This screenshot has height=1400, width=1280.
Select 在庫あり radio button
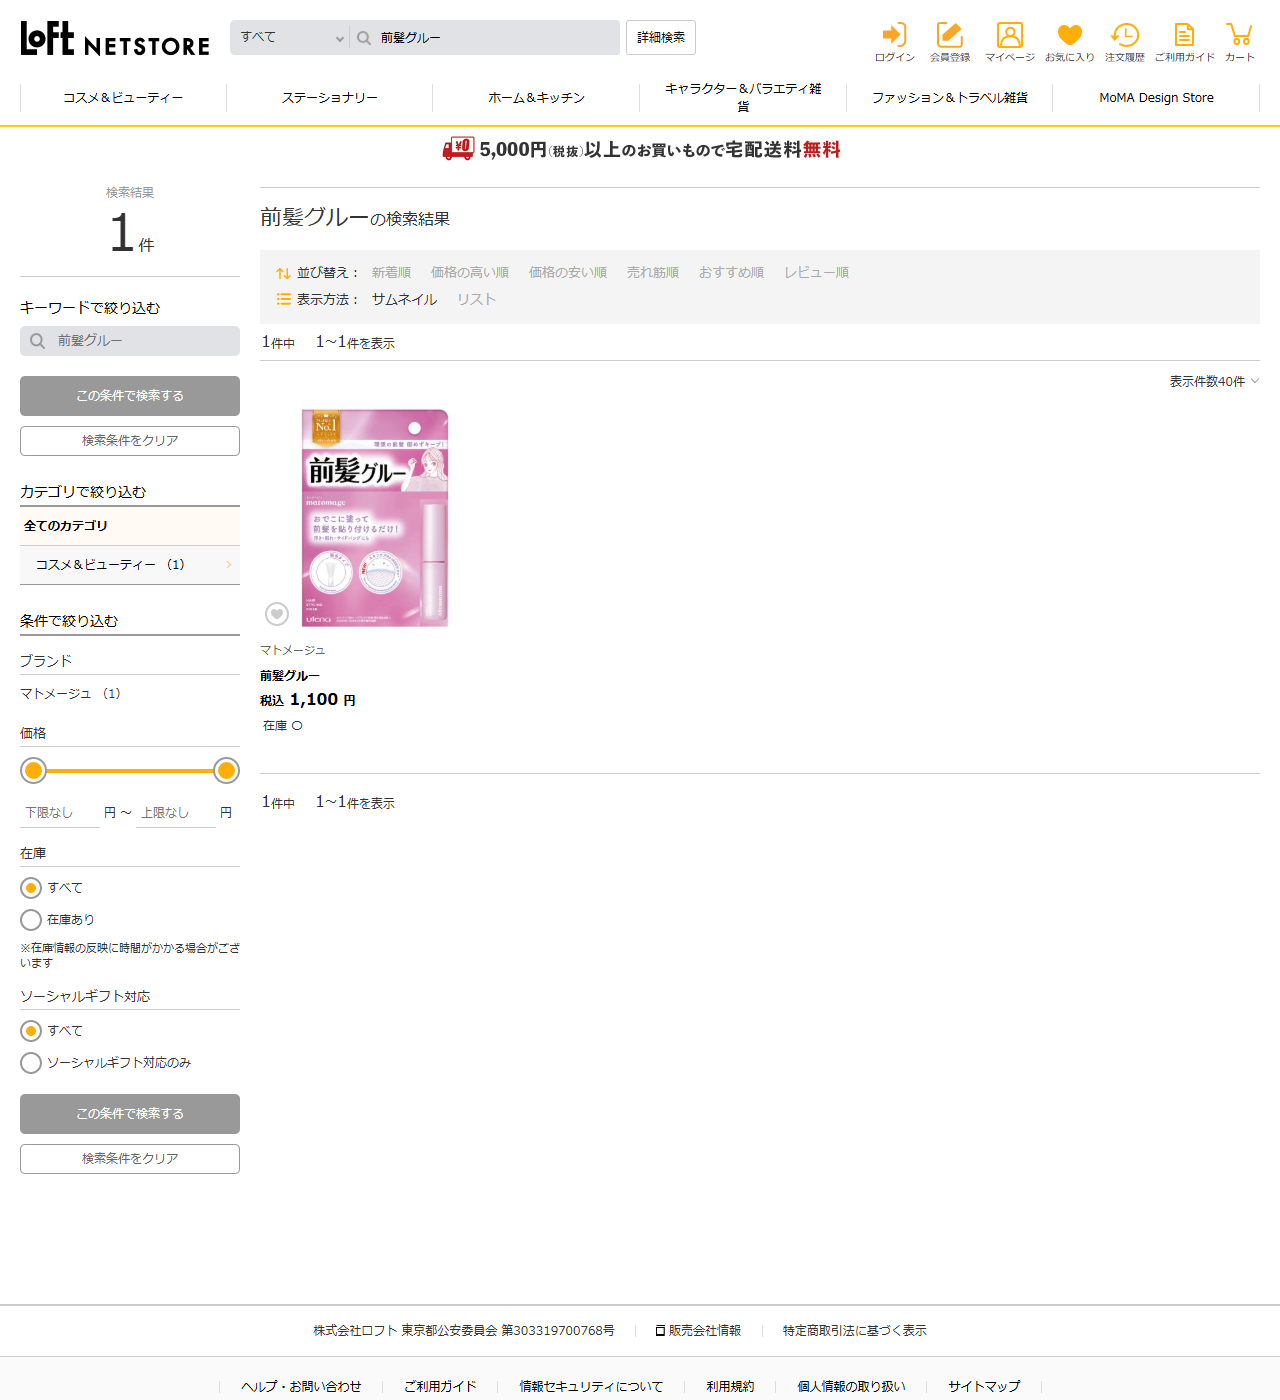click(31, 920)
